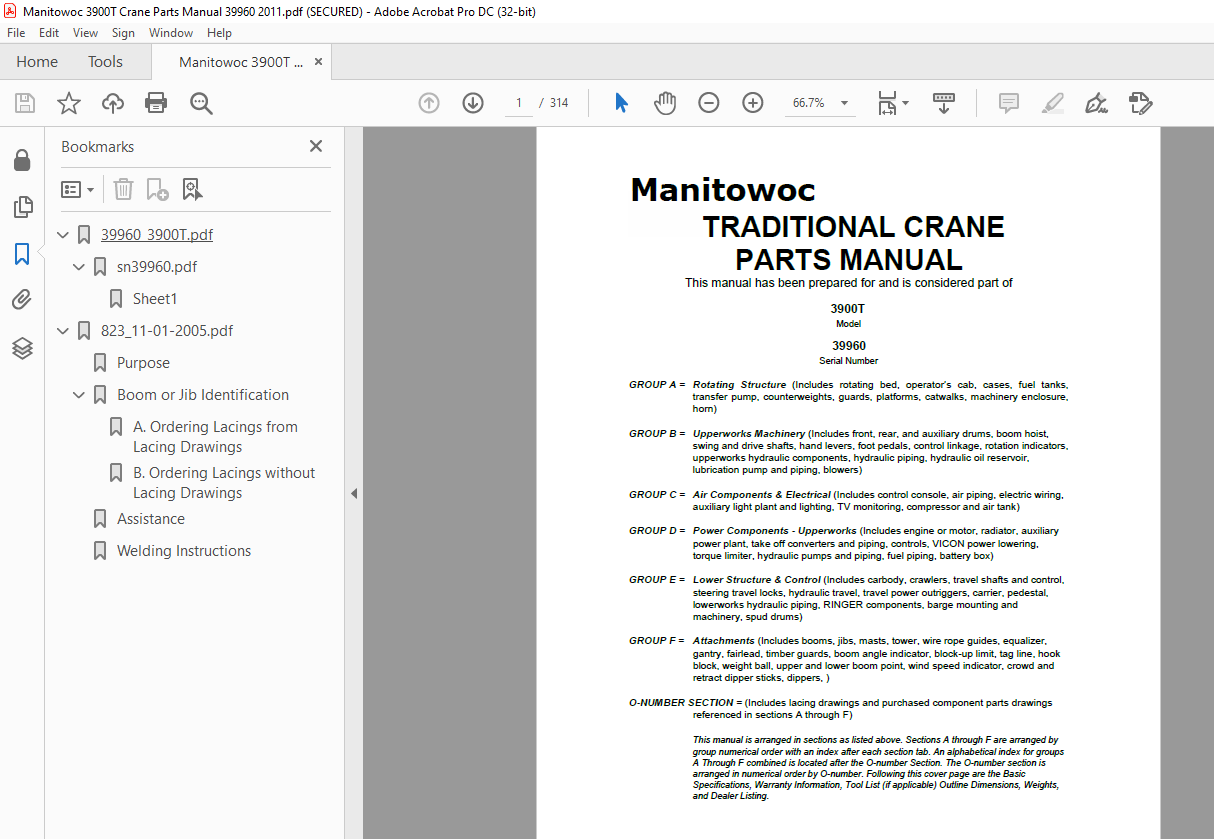This screenshot has width=1214, height=839.
Task: Click the serial number 39960 text
Action: (x=848, y=346)
